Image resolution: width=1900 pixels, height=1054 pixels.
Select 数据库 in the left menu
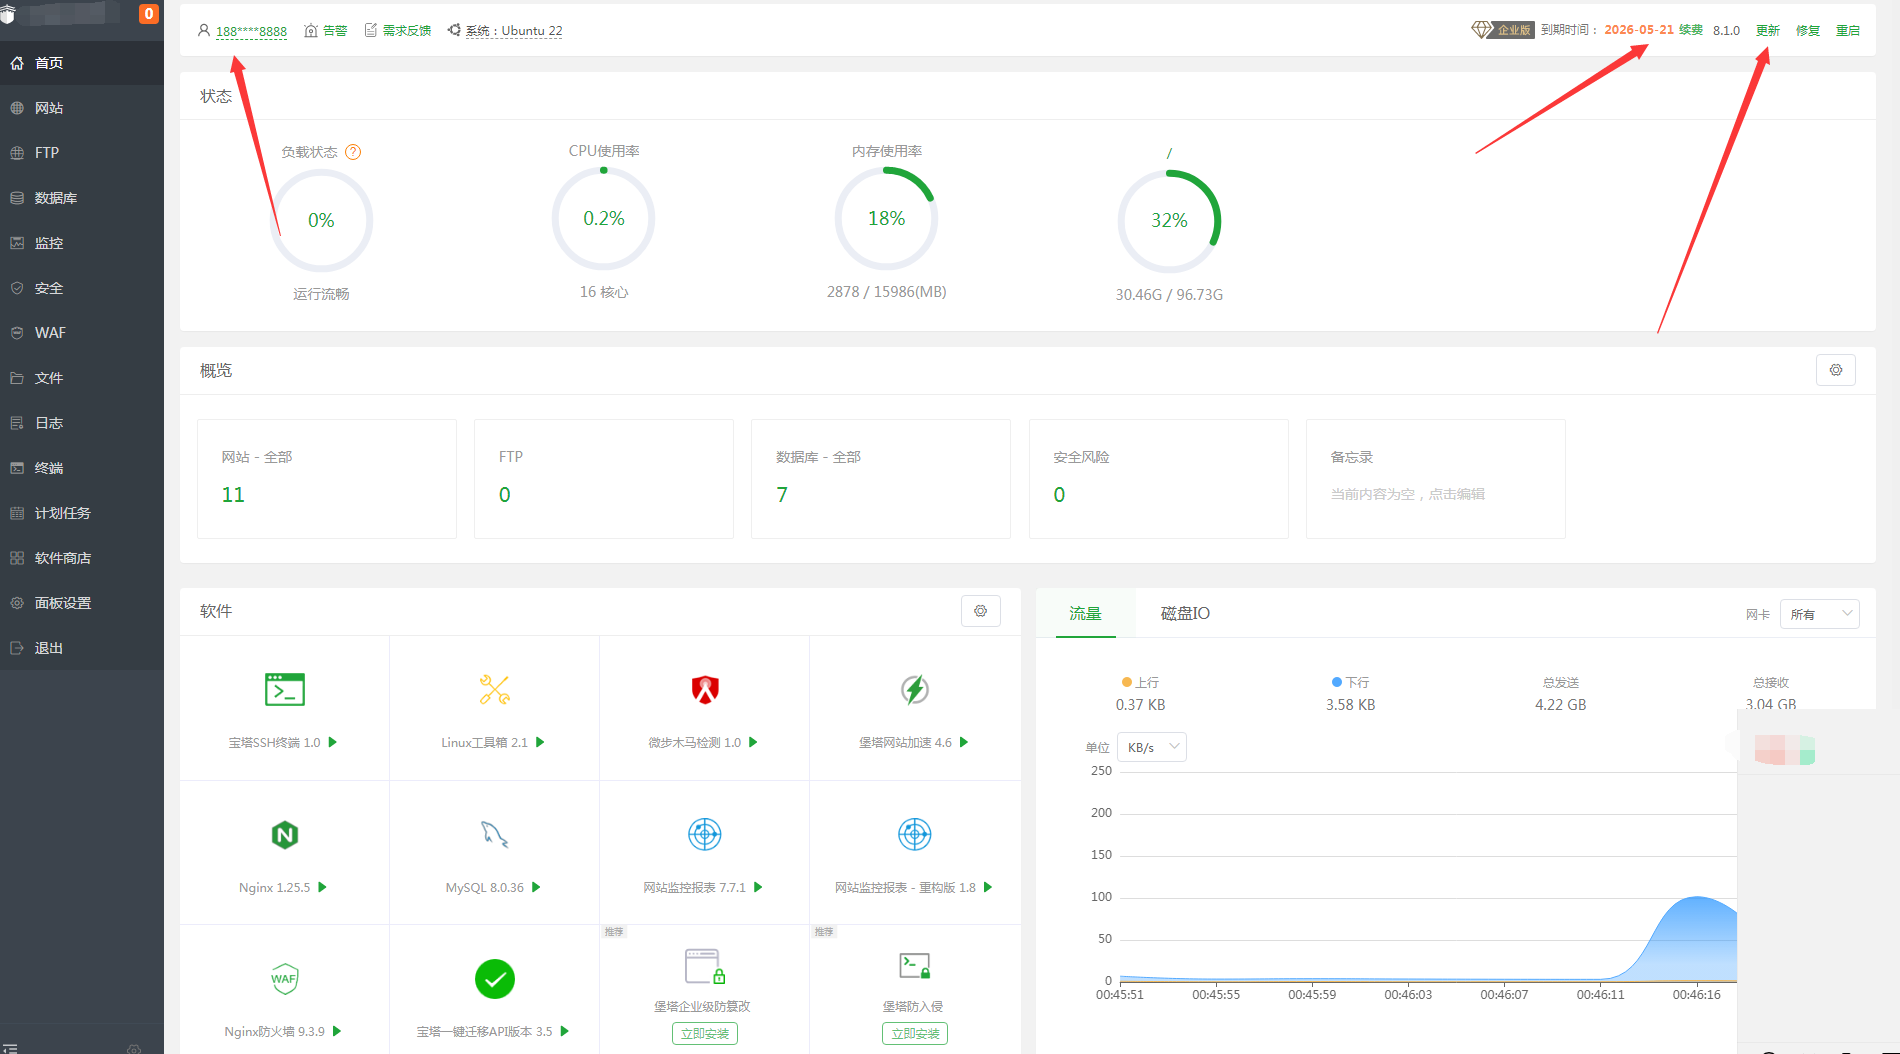(55, 198)
